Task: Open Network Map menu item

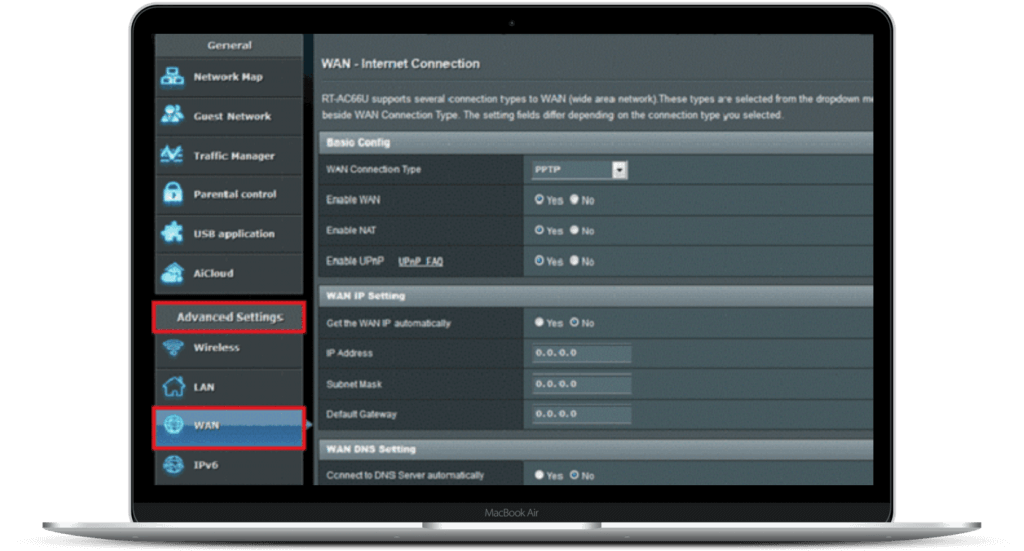Action: 229,77
